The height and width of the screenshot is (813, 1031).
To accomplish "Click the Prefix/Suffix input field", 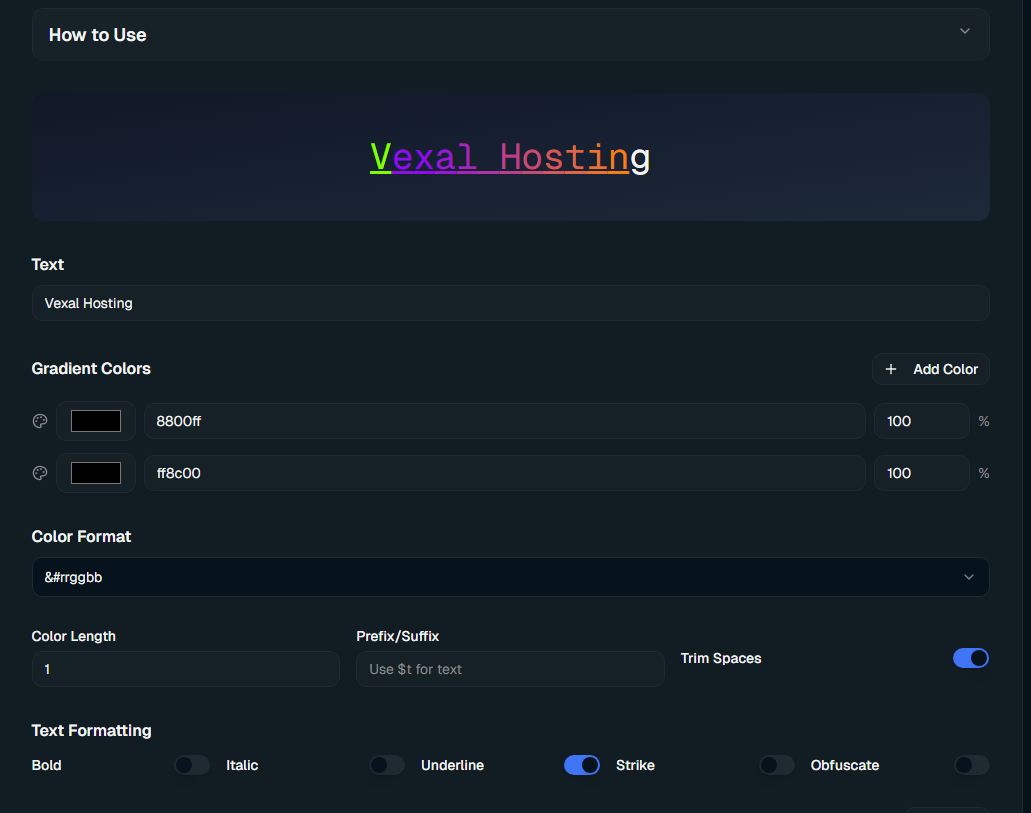I will click(x=510, y=669).
